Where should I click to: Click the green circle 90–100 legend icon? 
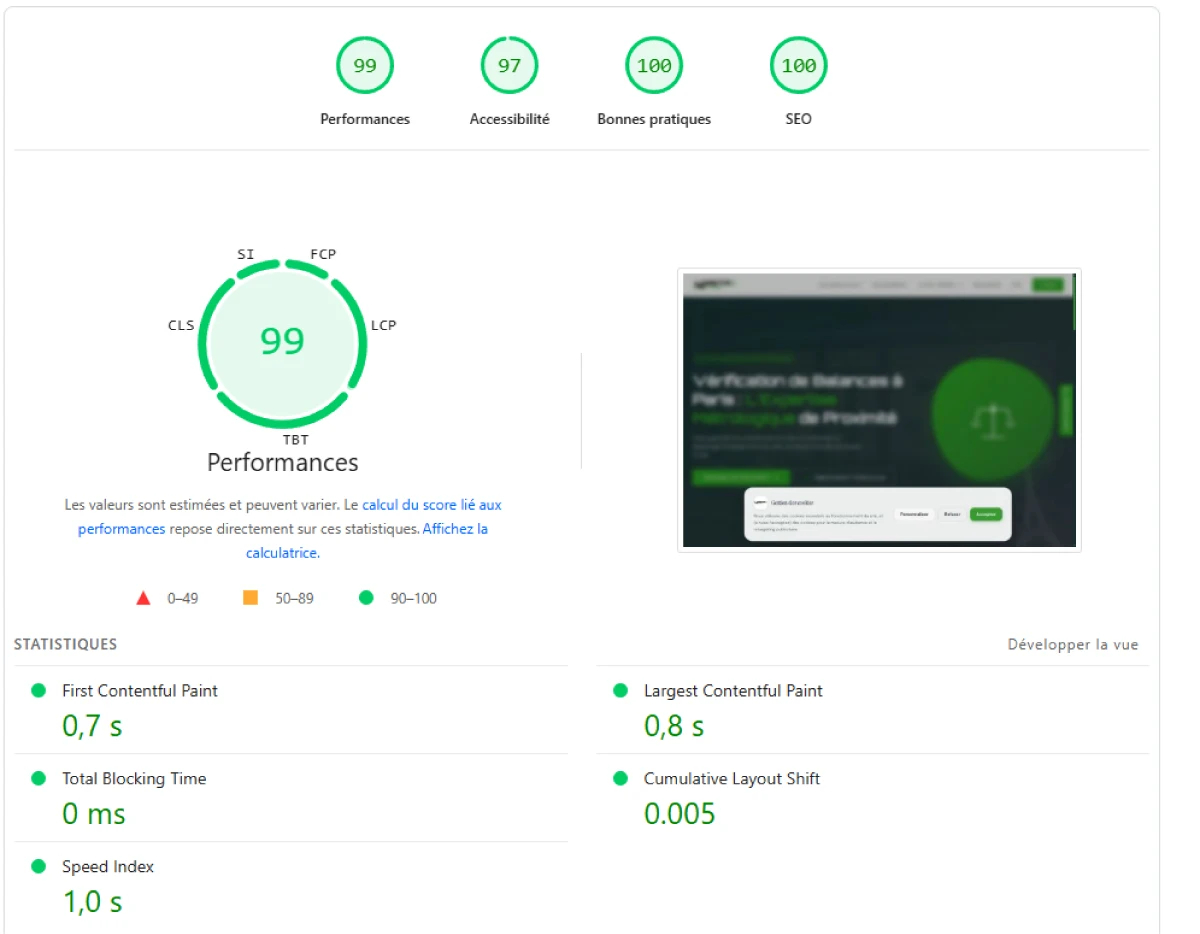point(366,598)
